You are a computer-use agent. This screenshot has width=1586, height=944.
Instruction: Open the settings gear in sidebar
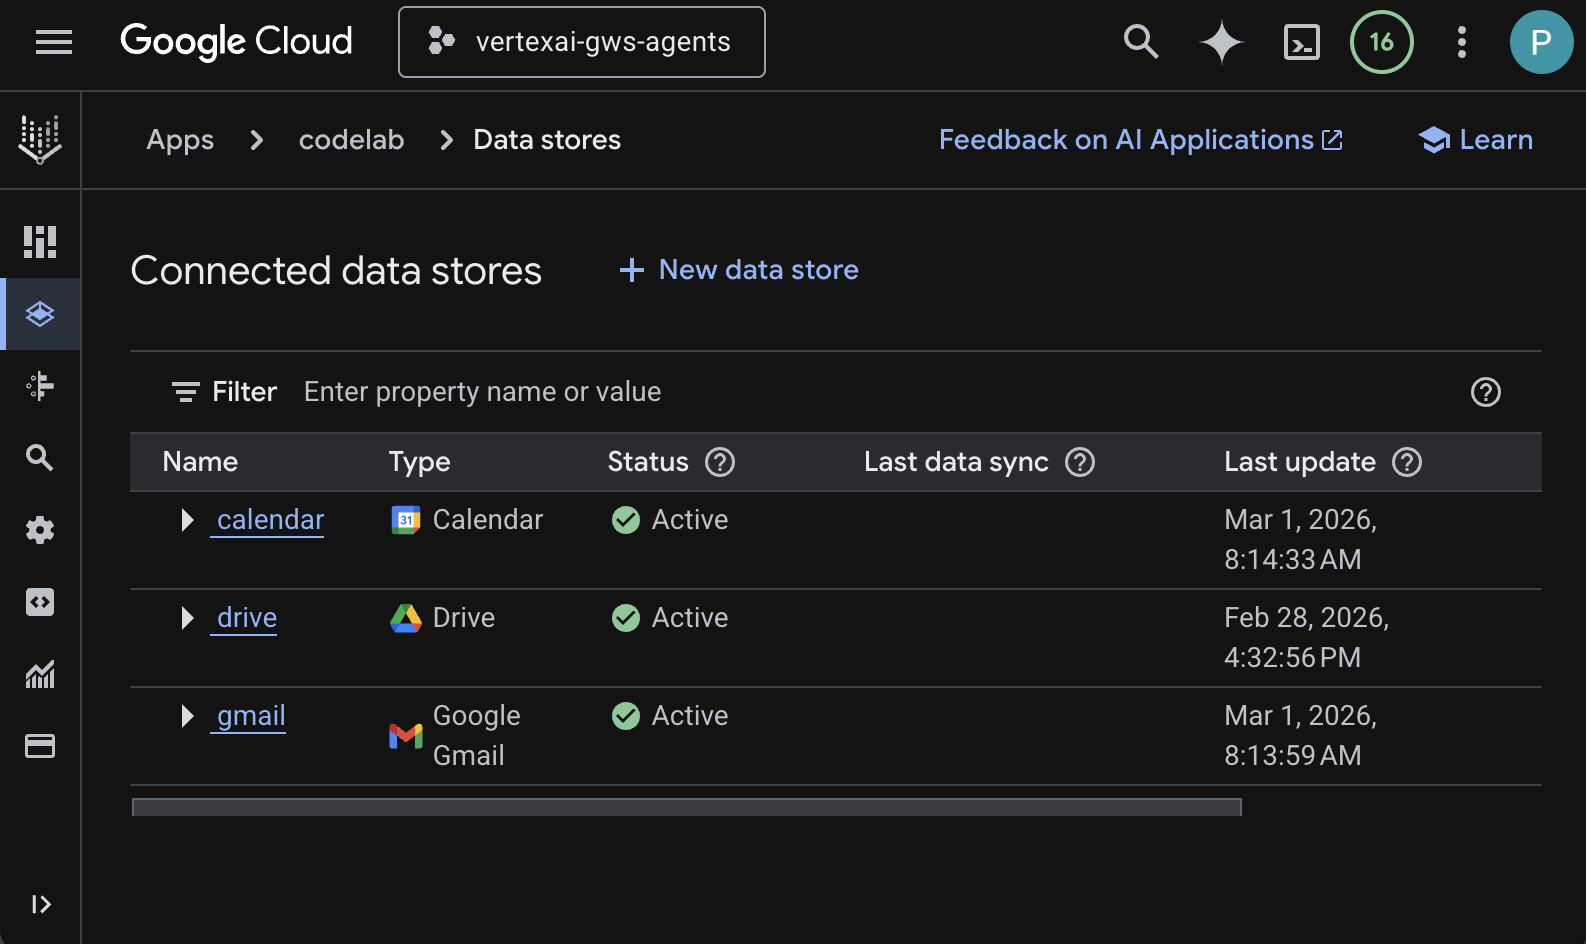click(x=40, y=530)
